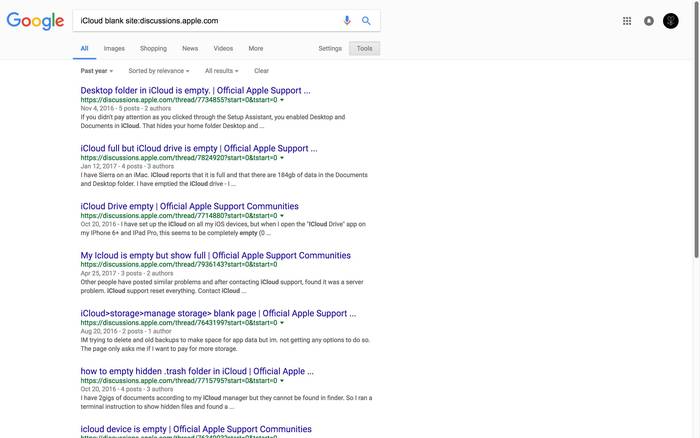Toggle the Tools button
Screen dimensions: 700x438
364,48
